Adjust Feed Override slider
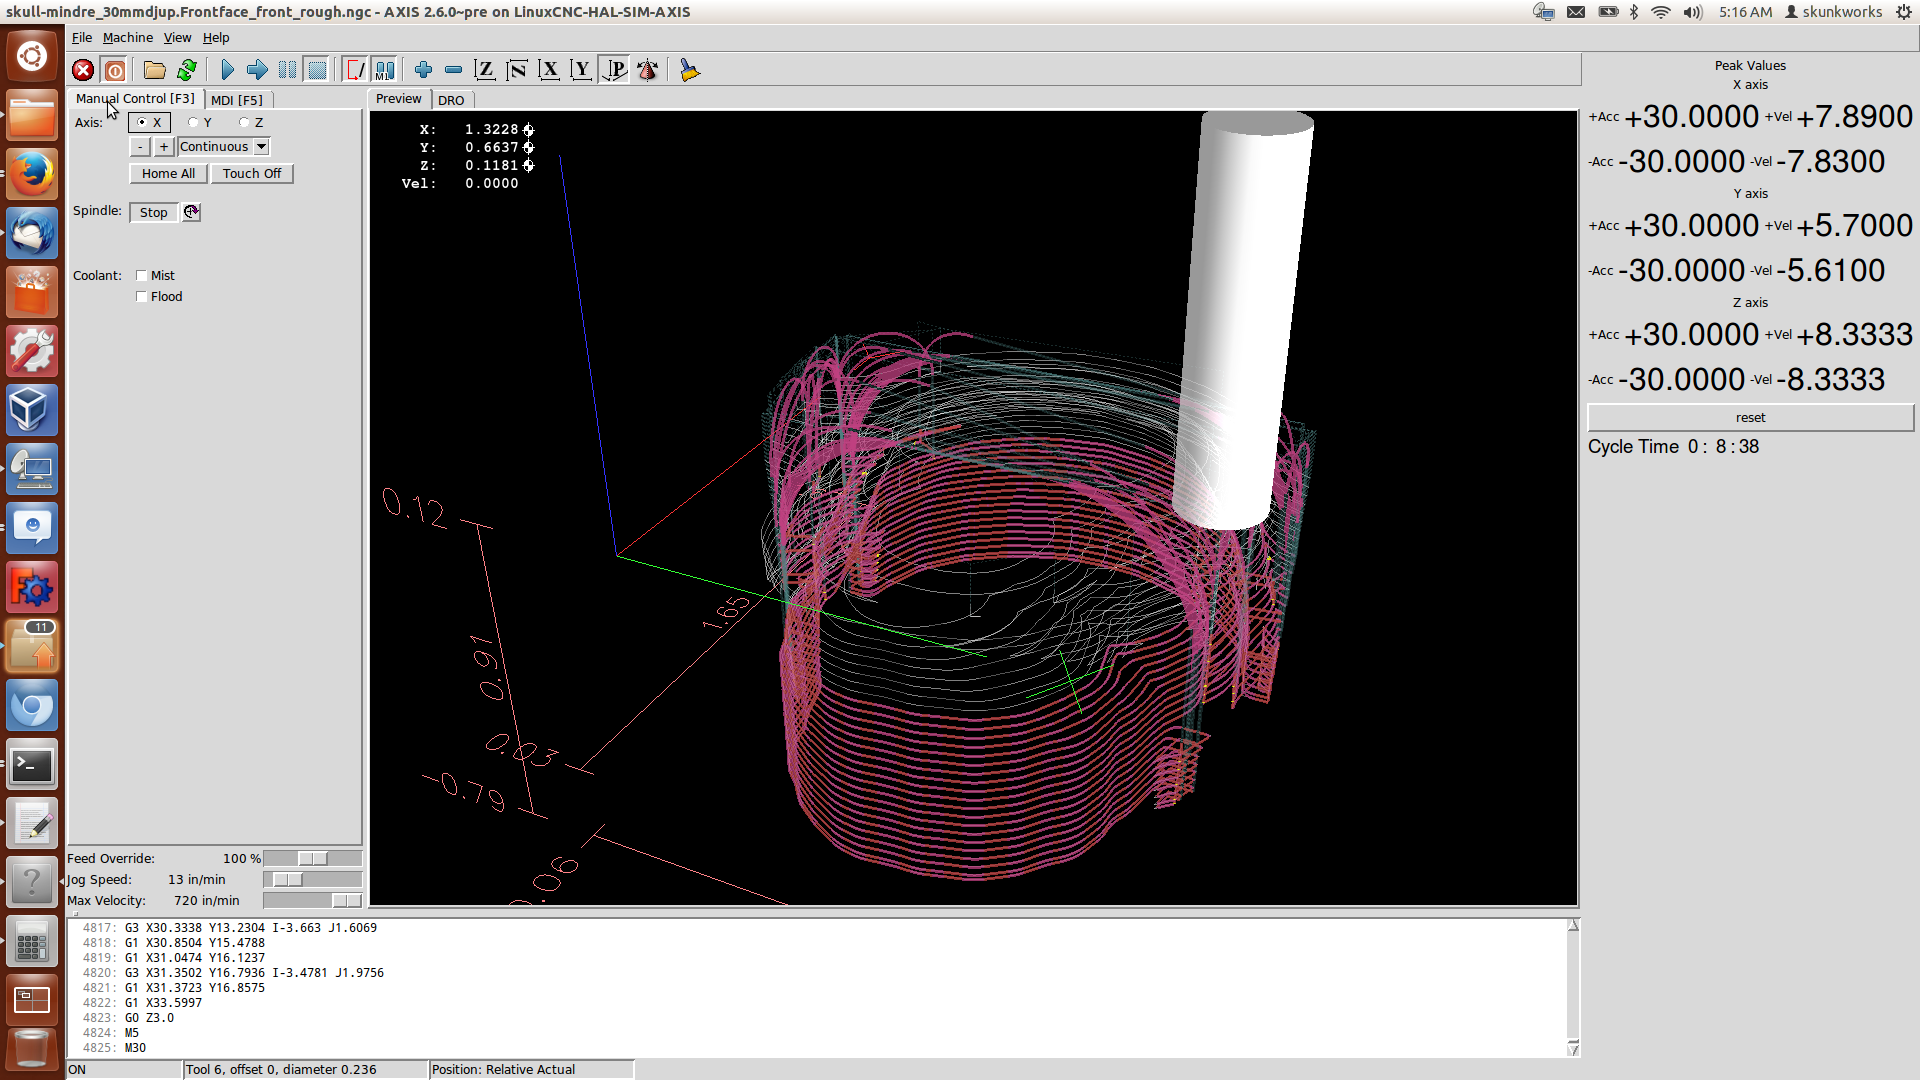The height and width of the screenshot is (1080, 1920). pyautogui.click(x=312, y=859)
